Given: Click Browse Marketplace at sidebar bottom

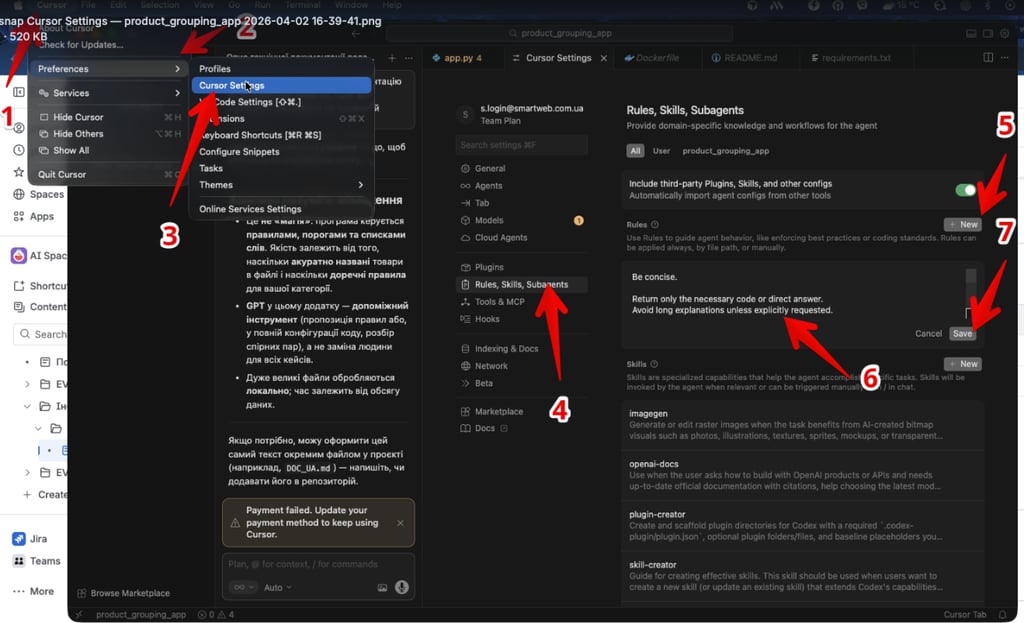Looking at the screenshot, I should point(123,593).
